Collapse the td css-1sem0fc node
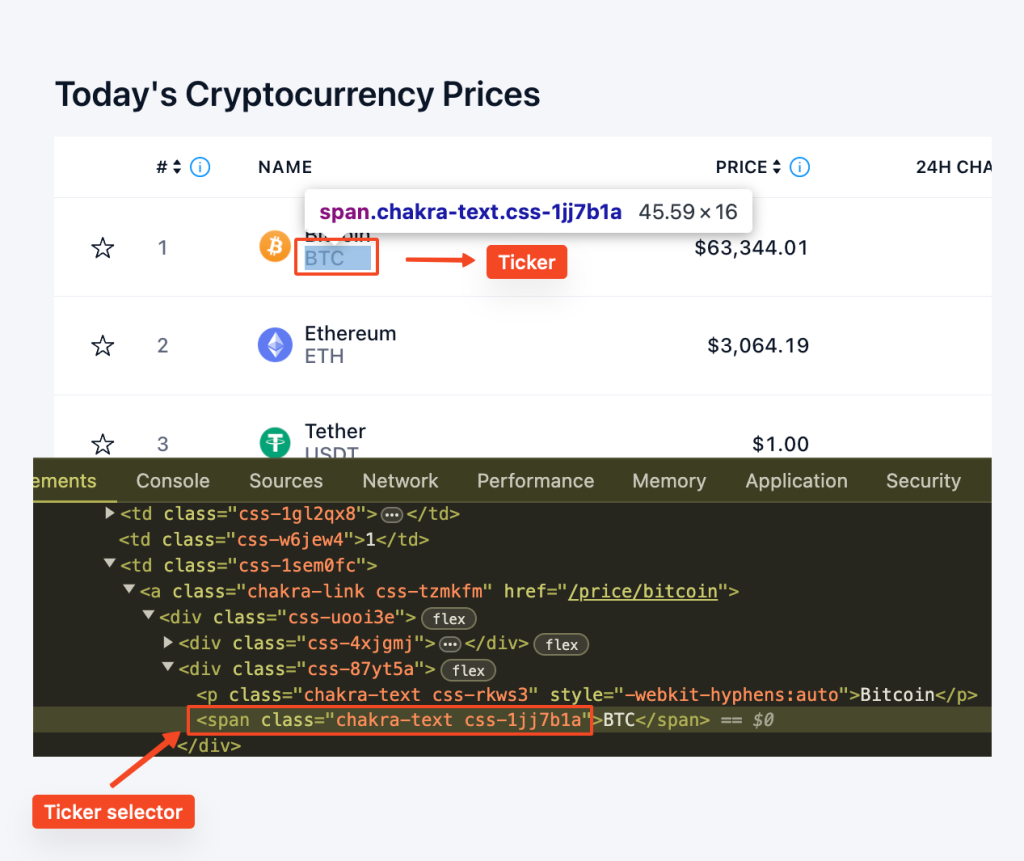Image resolution: width=1024 pixels, height=861 pixels. tap(109, 564)
